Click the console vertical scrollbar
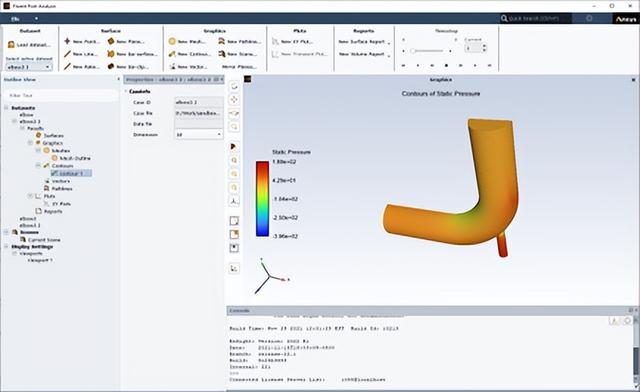 [x=636, y=353]
